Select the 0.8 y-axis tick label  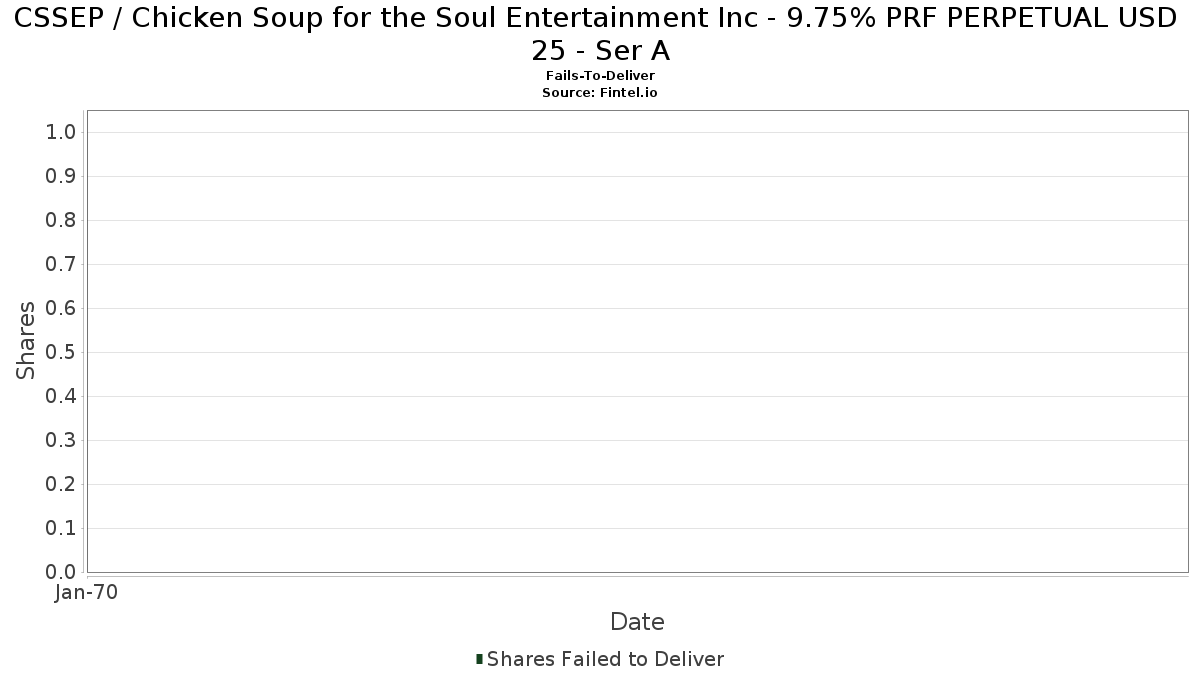(61, 221)
